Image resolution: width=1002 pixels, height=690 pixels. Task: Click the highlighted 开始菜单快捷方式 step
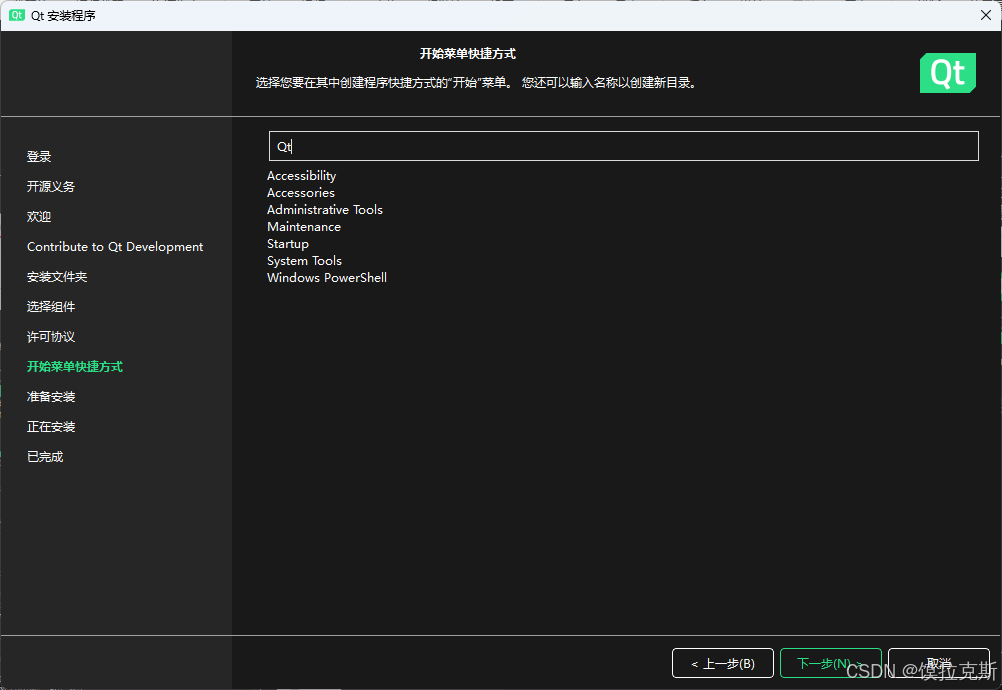click(75, 367)
